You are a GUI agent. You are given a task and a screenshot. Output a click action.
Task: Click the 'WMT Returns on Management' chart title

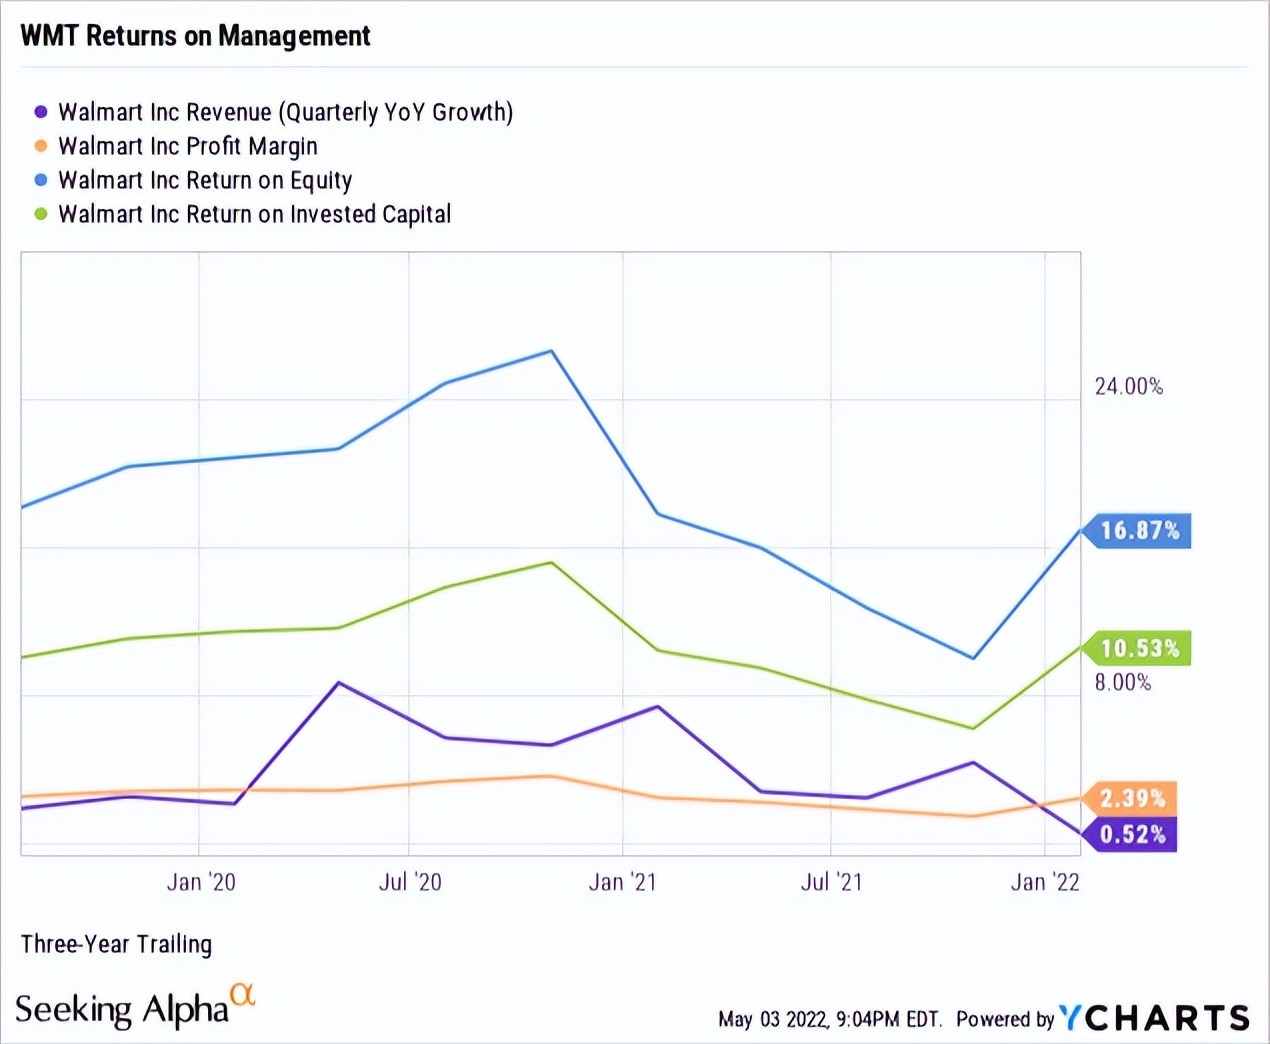196,36
